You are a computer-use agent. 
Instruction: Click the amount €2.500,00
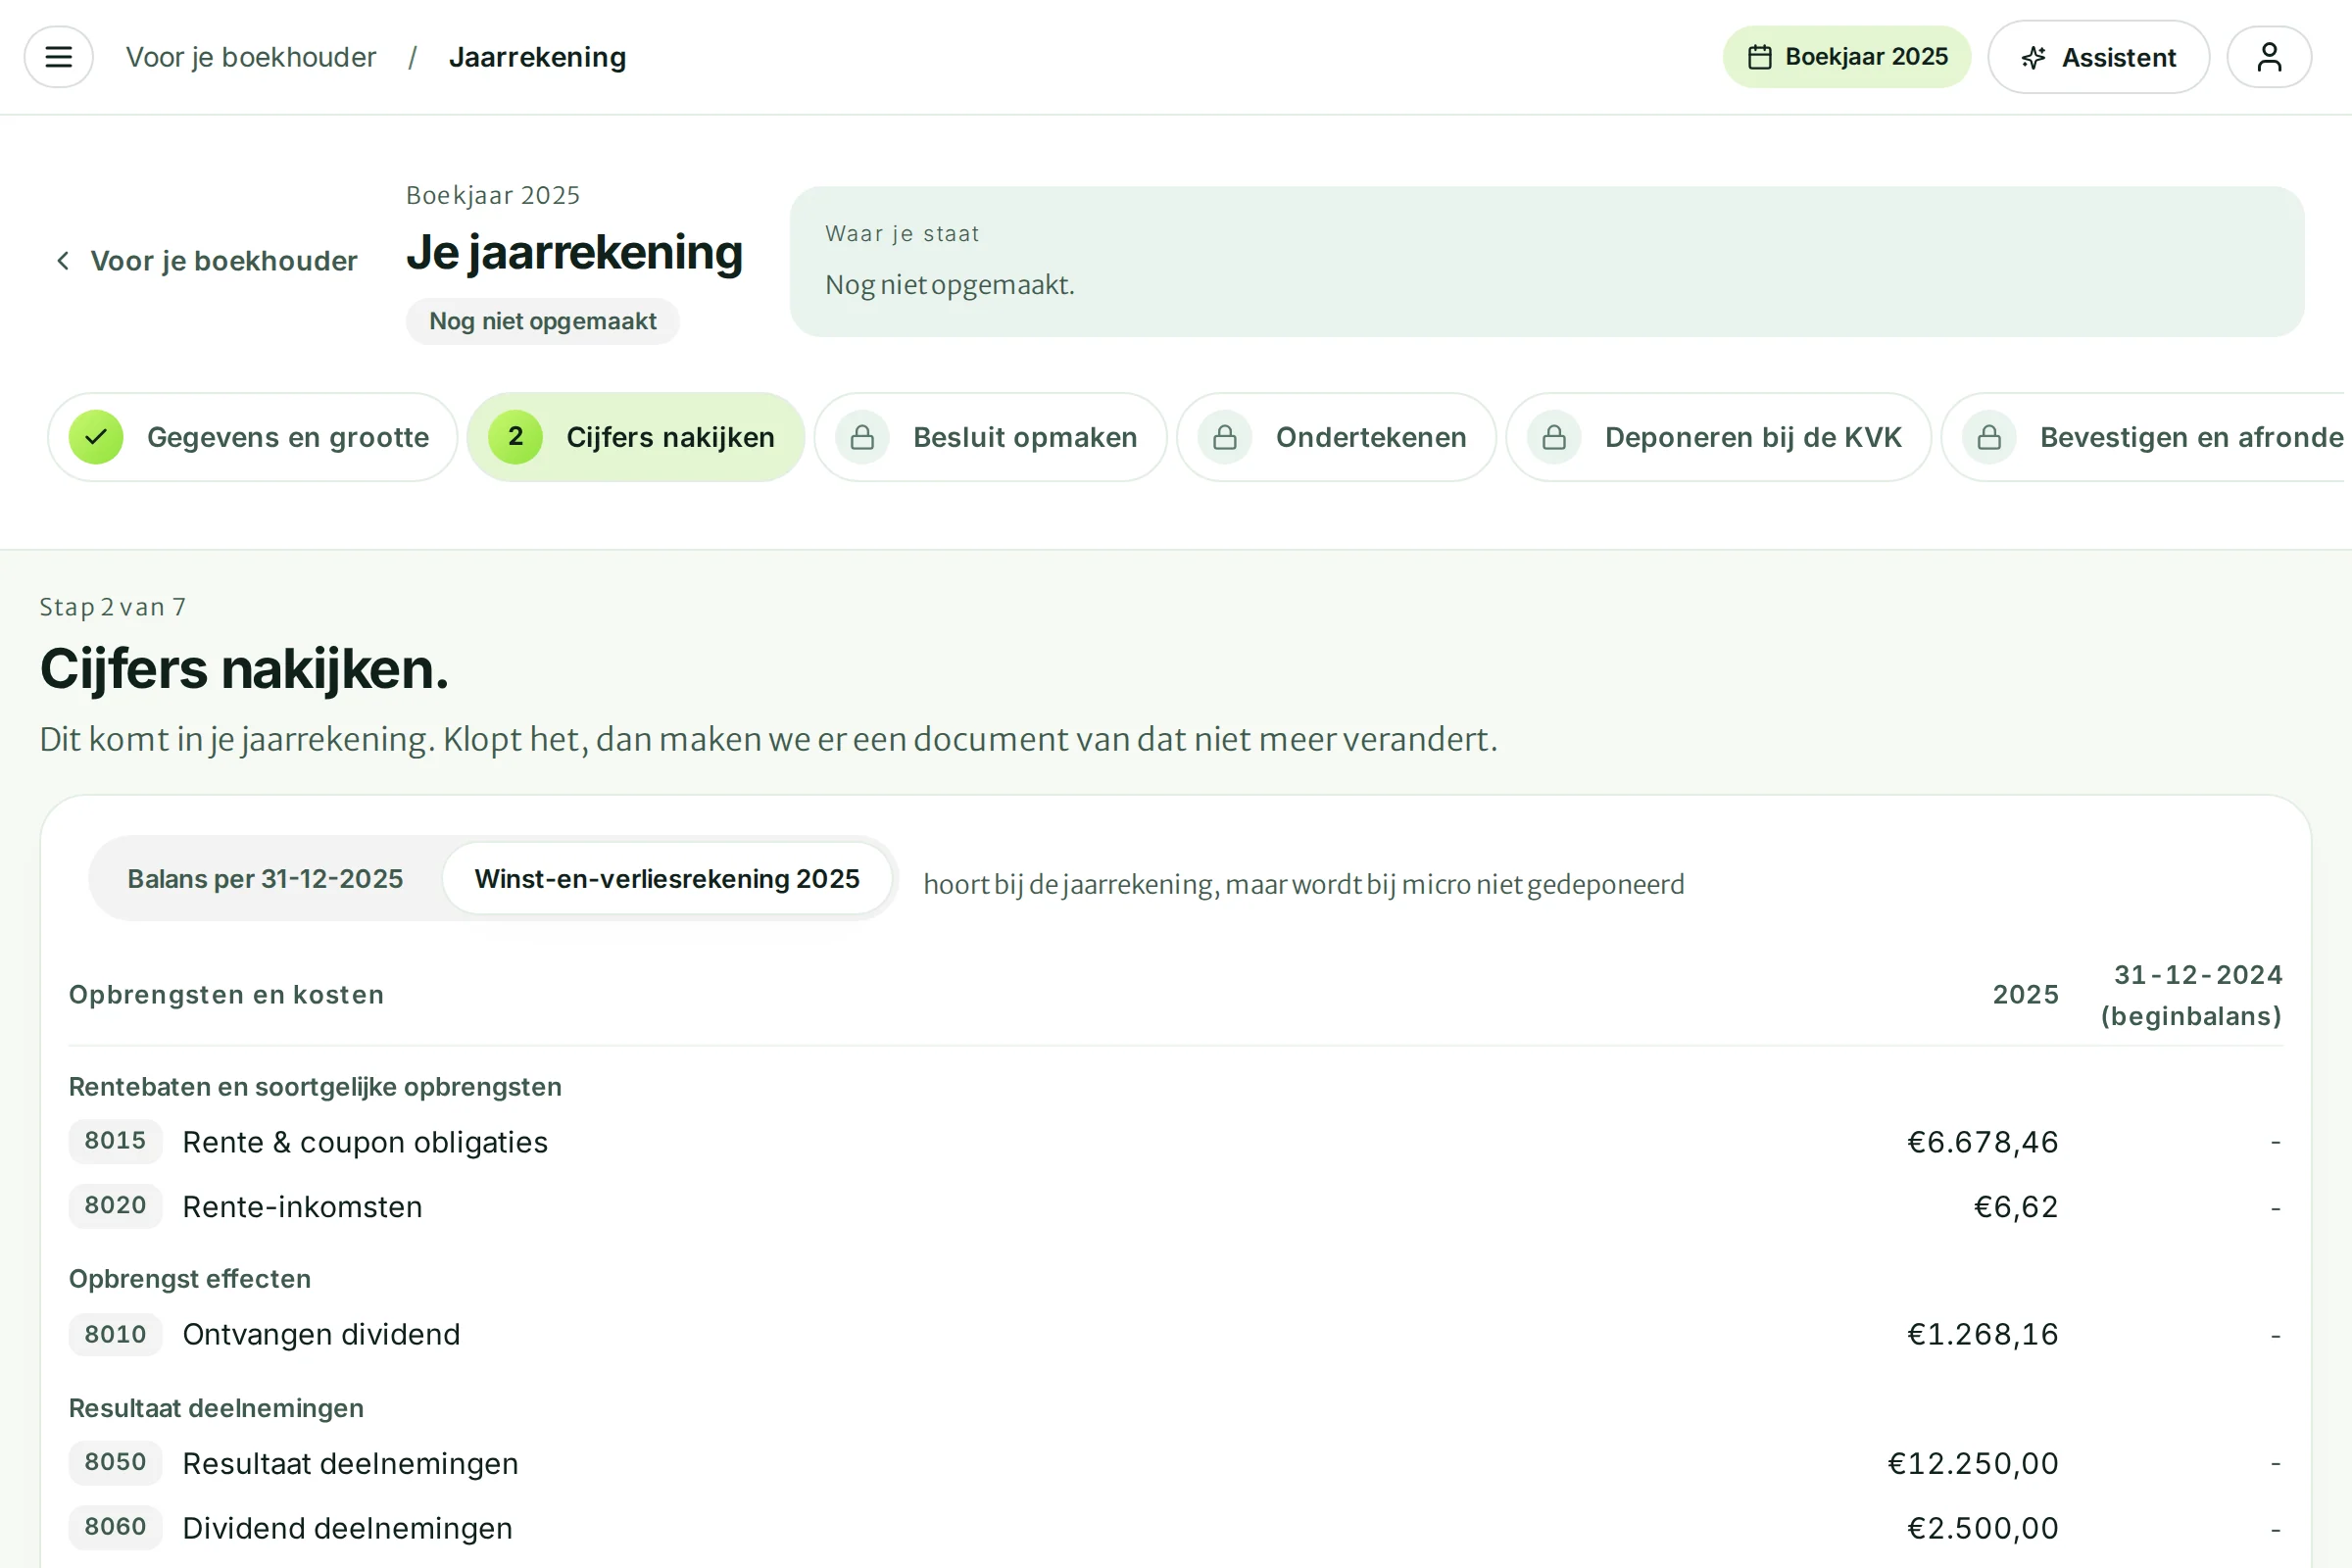coord(1983,1528)
